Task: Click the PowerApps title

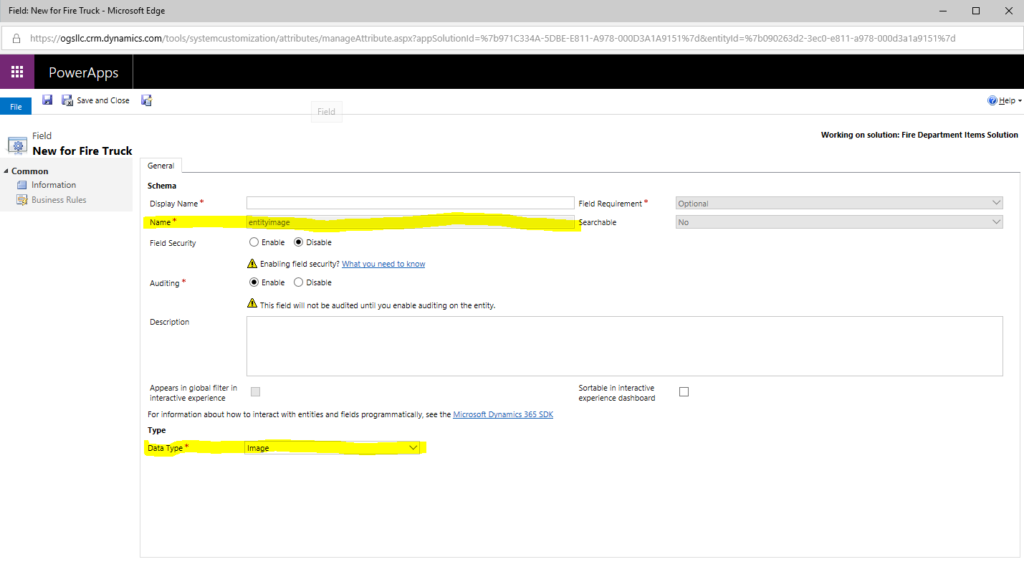Action: click(84, 73)
